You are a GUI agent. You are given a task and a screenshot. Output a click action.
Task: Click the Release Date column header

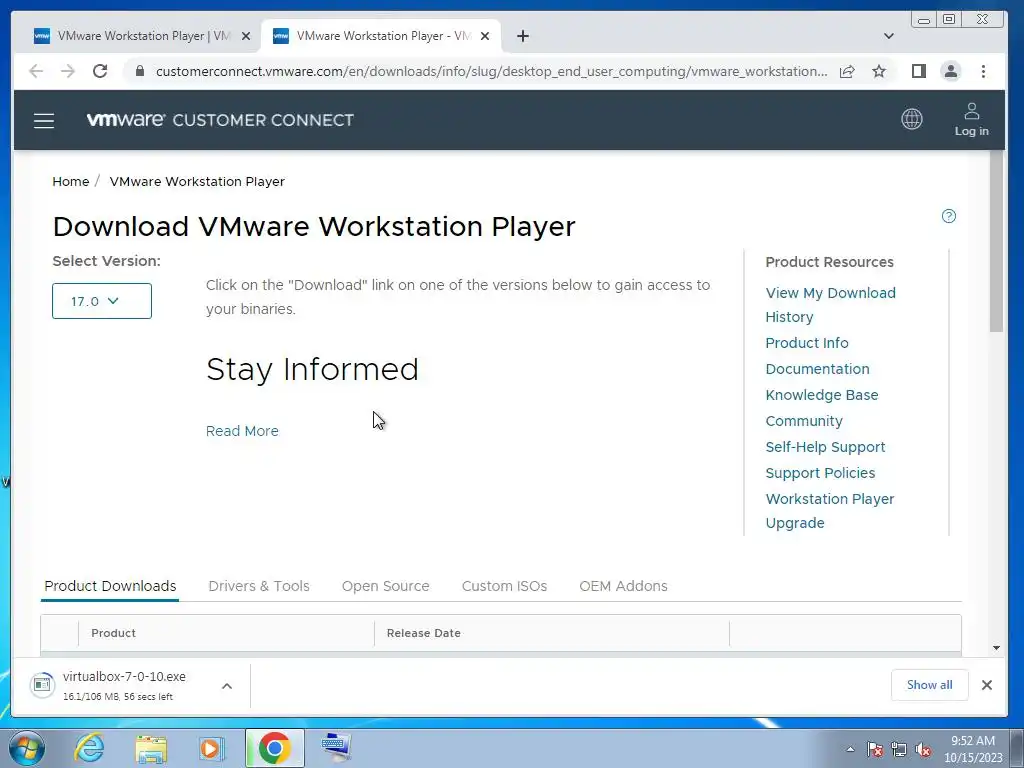(x=424, y=633)
